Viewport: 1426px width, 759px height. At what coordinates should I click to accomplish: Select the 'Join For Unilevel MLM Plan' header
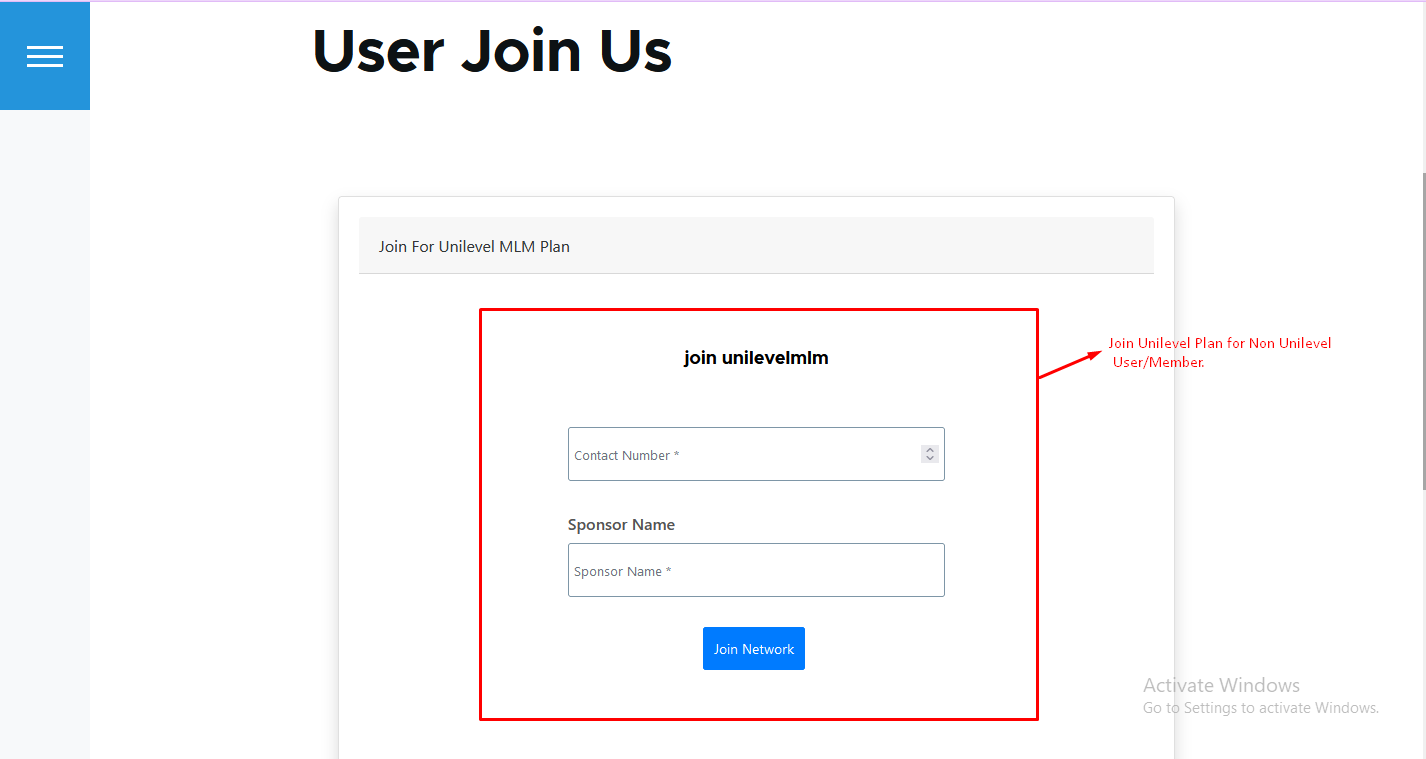click(474, 246)
